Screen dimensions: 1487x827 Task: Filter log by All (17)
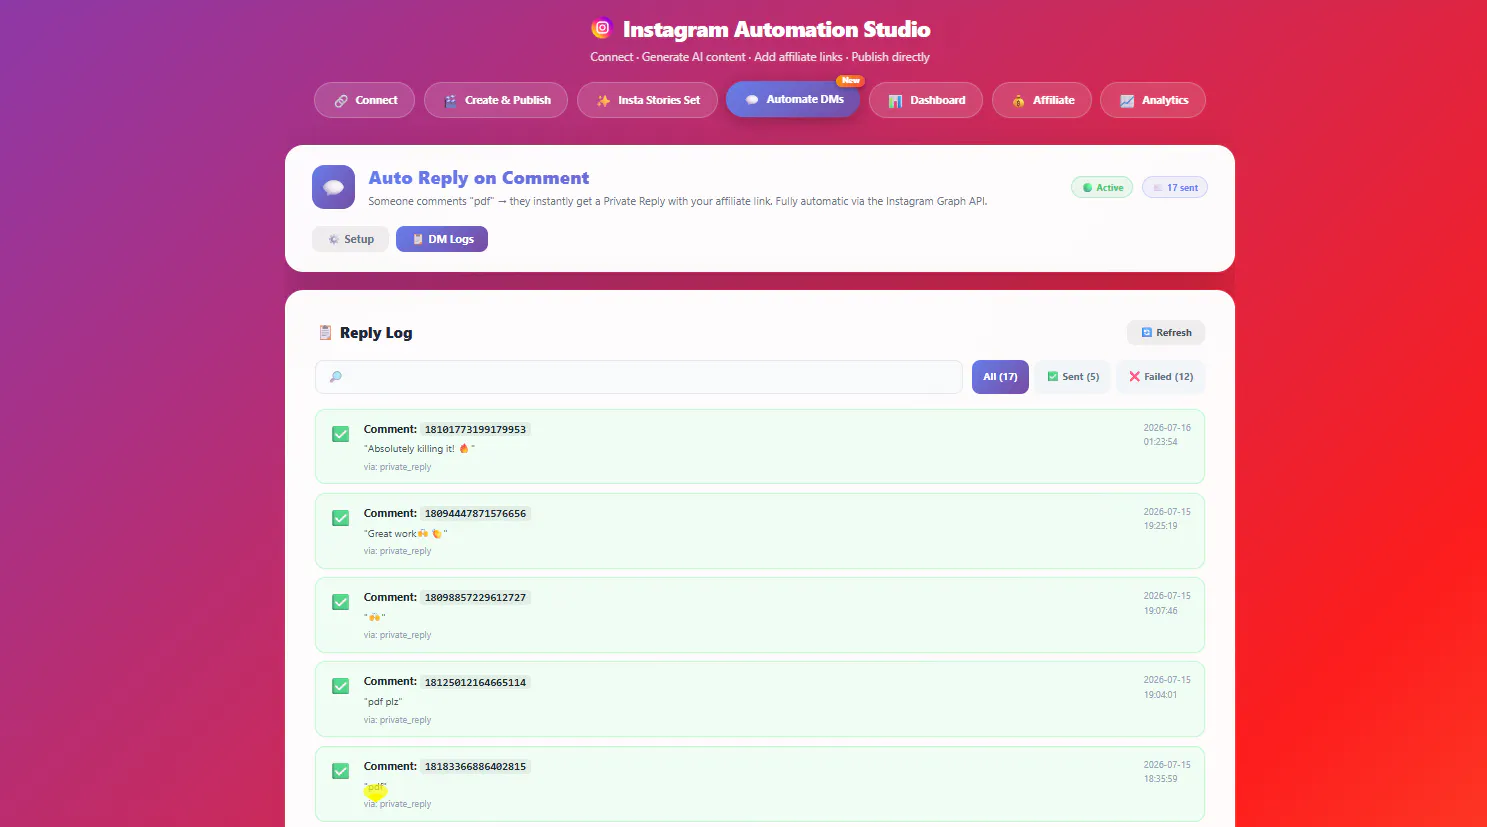coord(1000,377)
